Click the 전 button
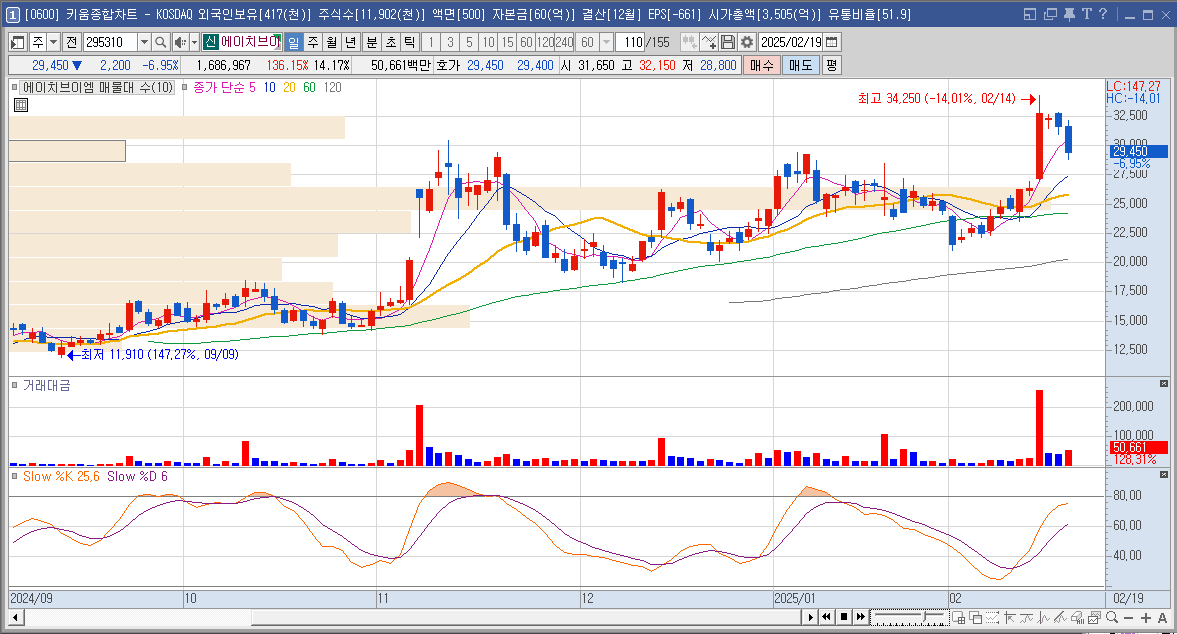 pos(72,42)
